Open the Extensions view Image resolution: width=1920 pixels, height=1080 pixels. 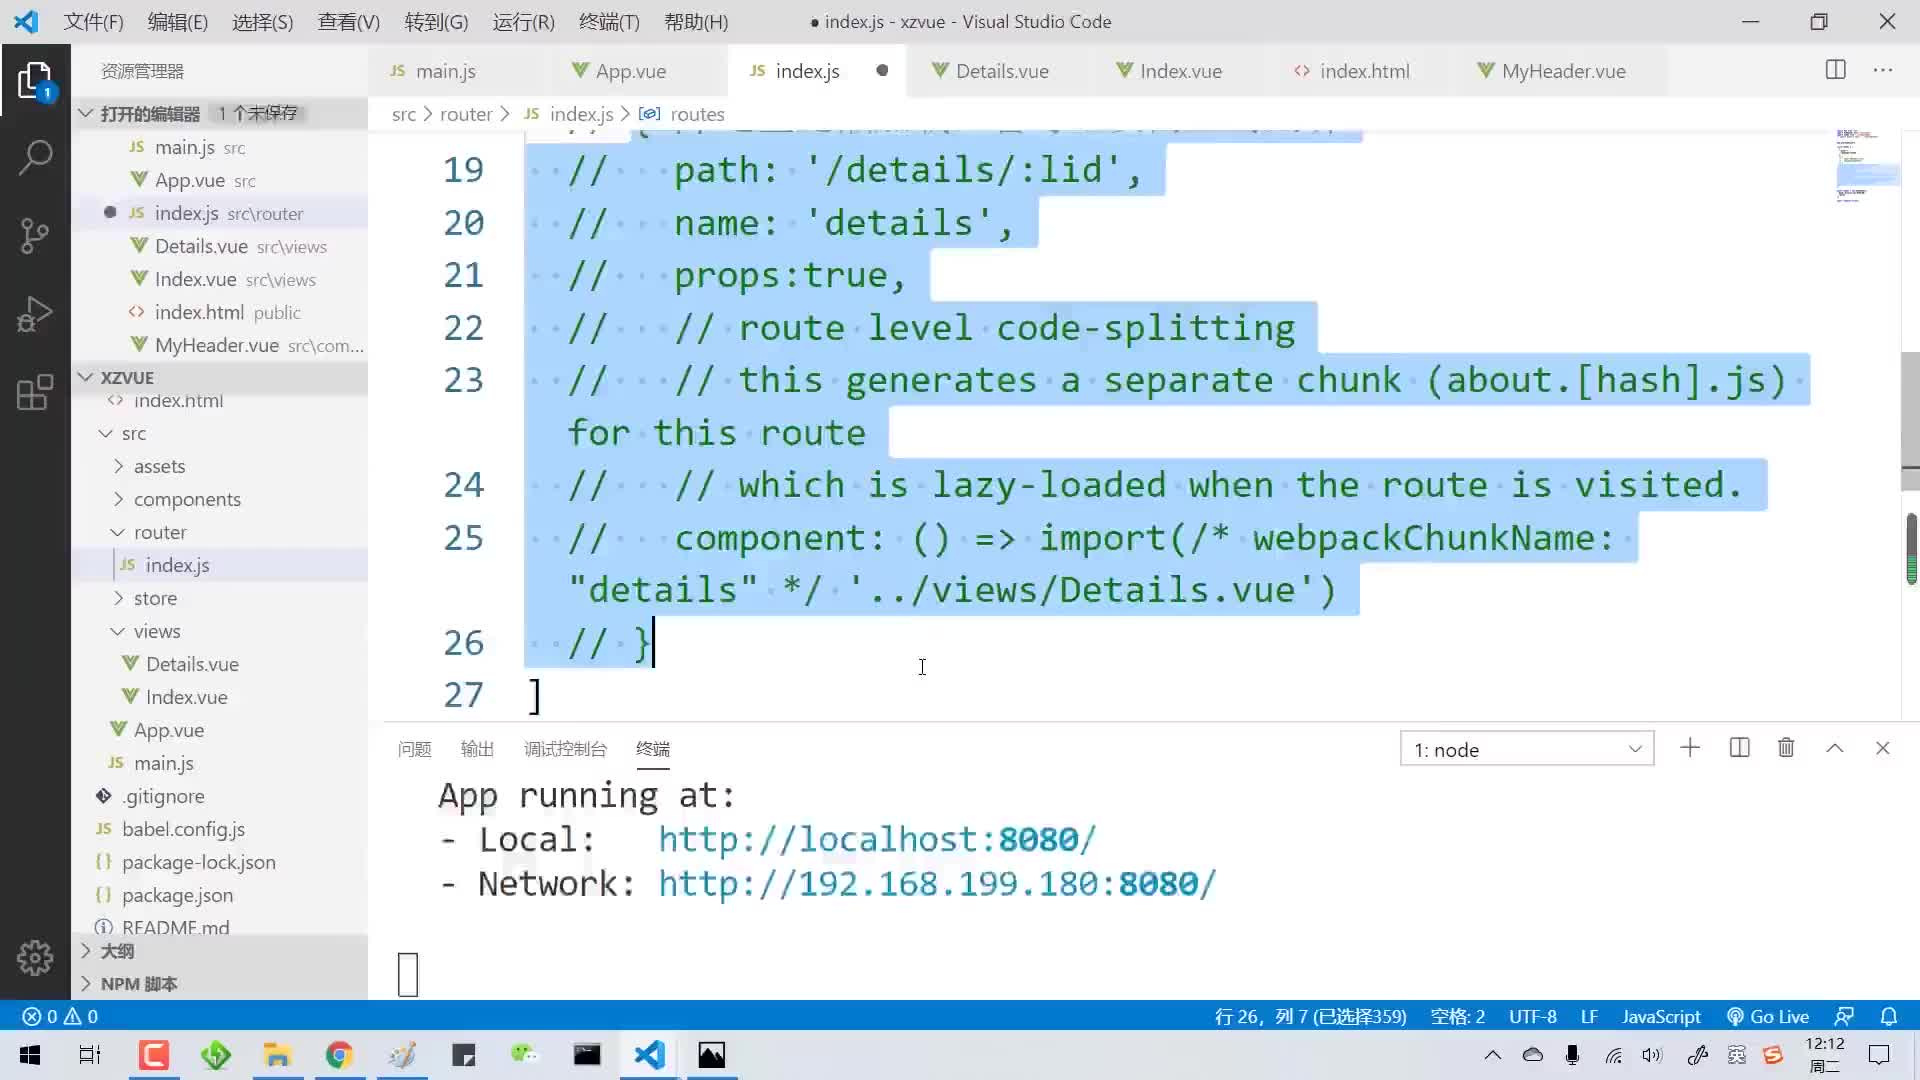pyautogui.click(x=35, y=392)
